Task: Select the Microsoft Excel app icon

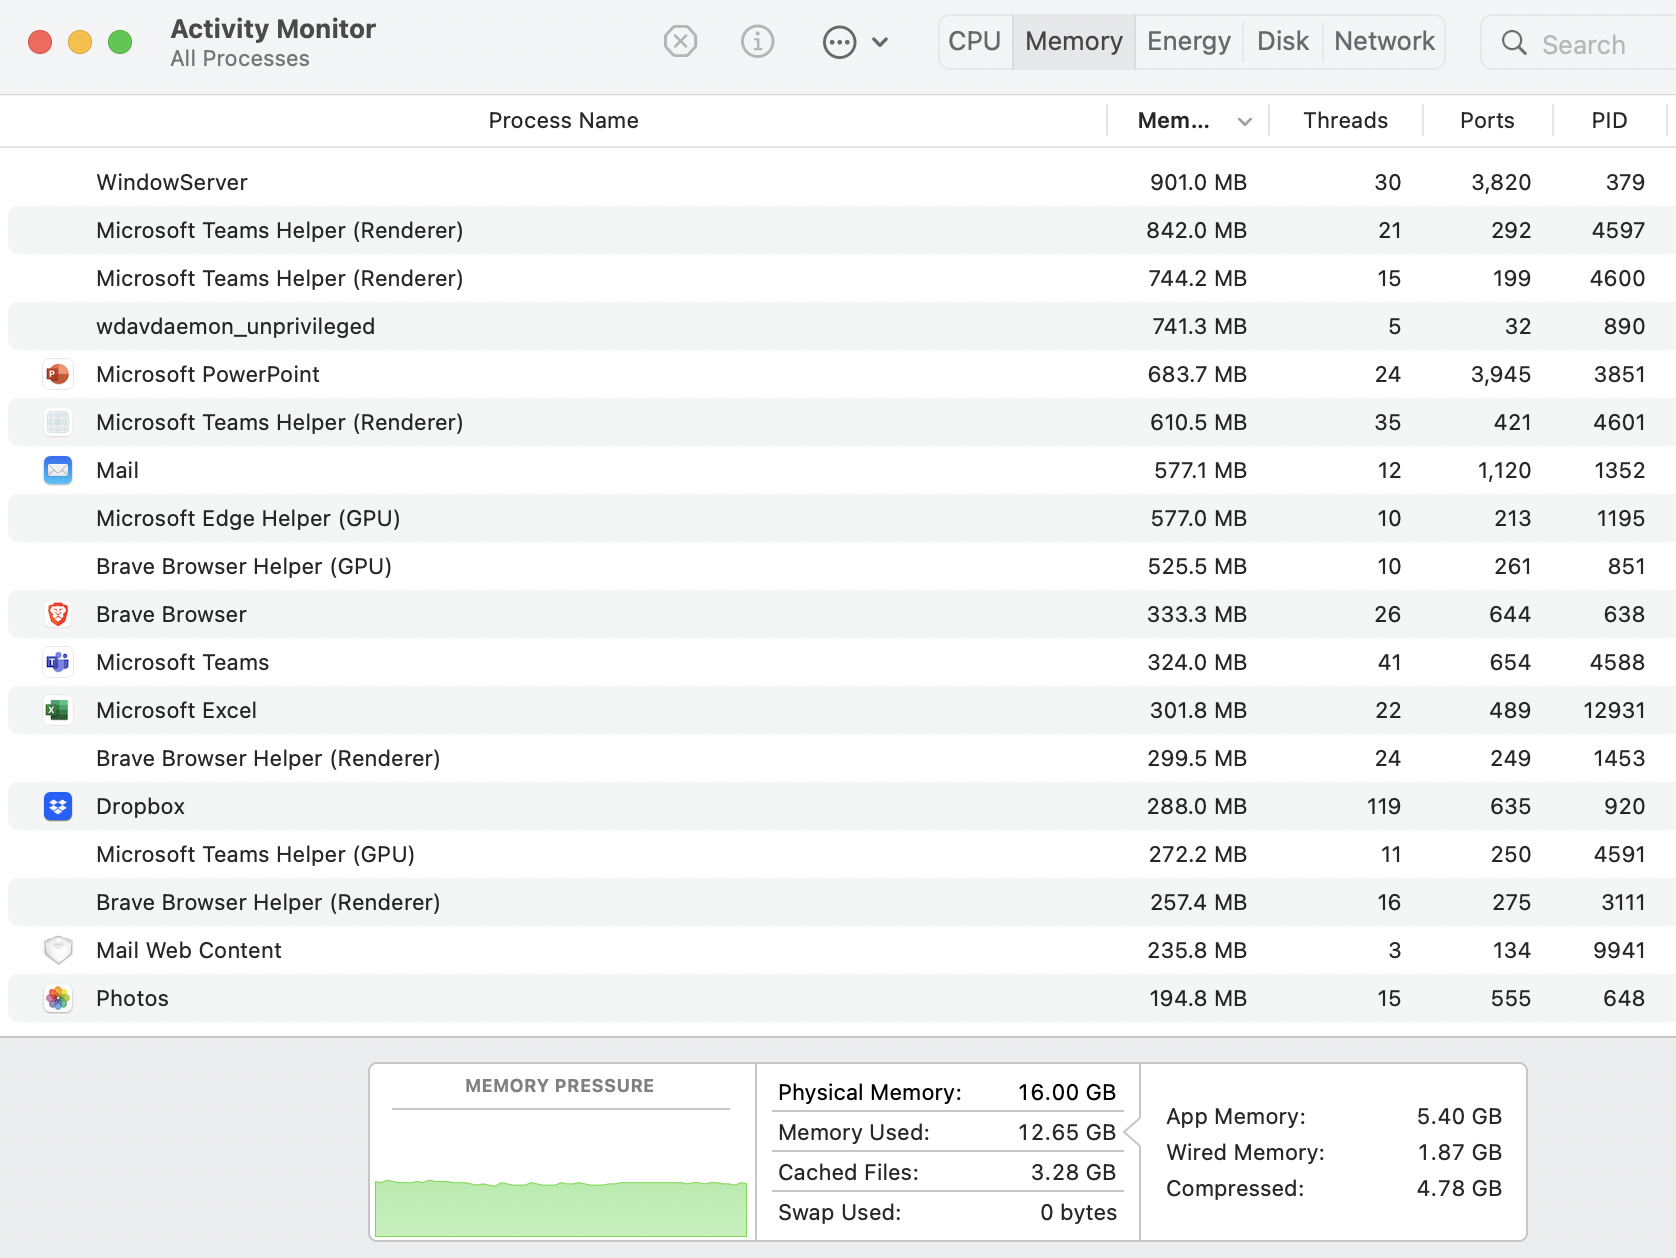Action: (x=58, y=710)
